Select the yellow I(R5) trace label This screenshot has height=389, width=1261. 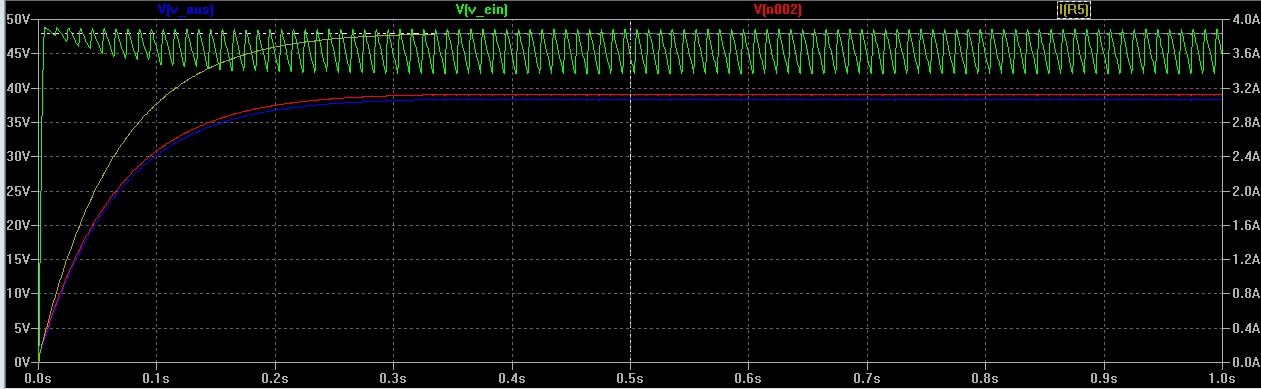point(1074,9)
